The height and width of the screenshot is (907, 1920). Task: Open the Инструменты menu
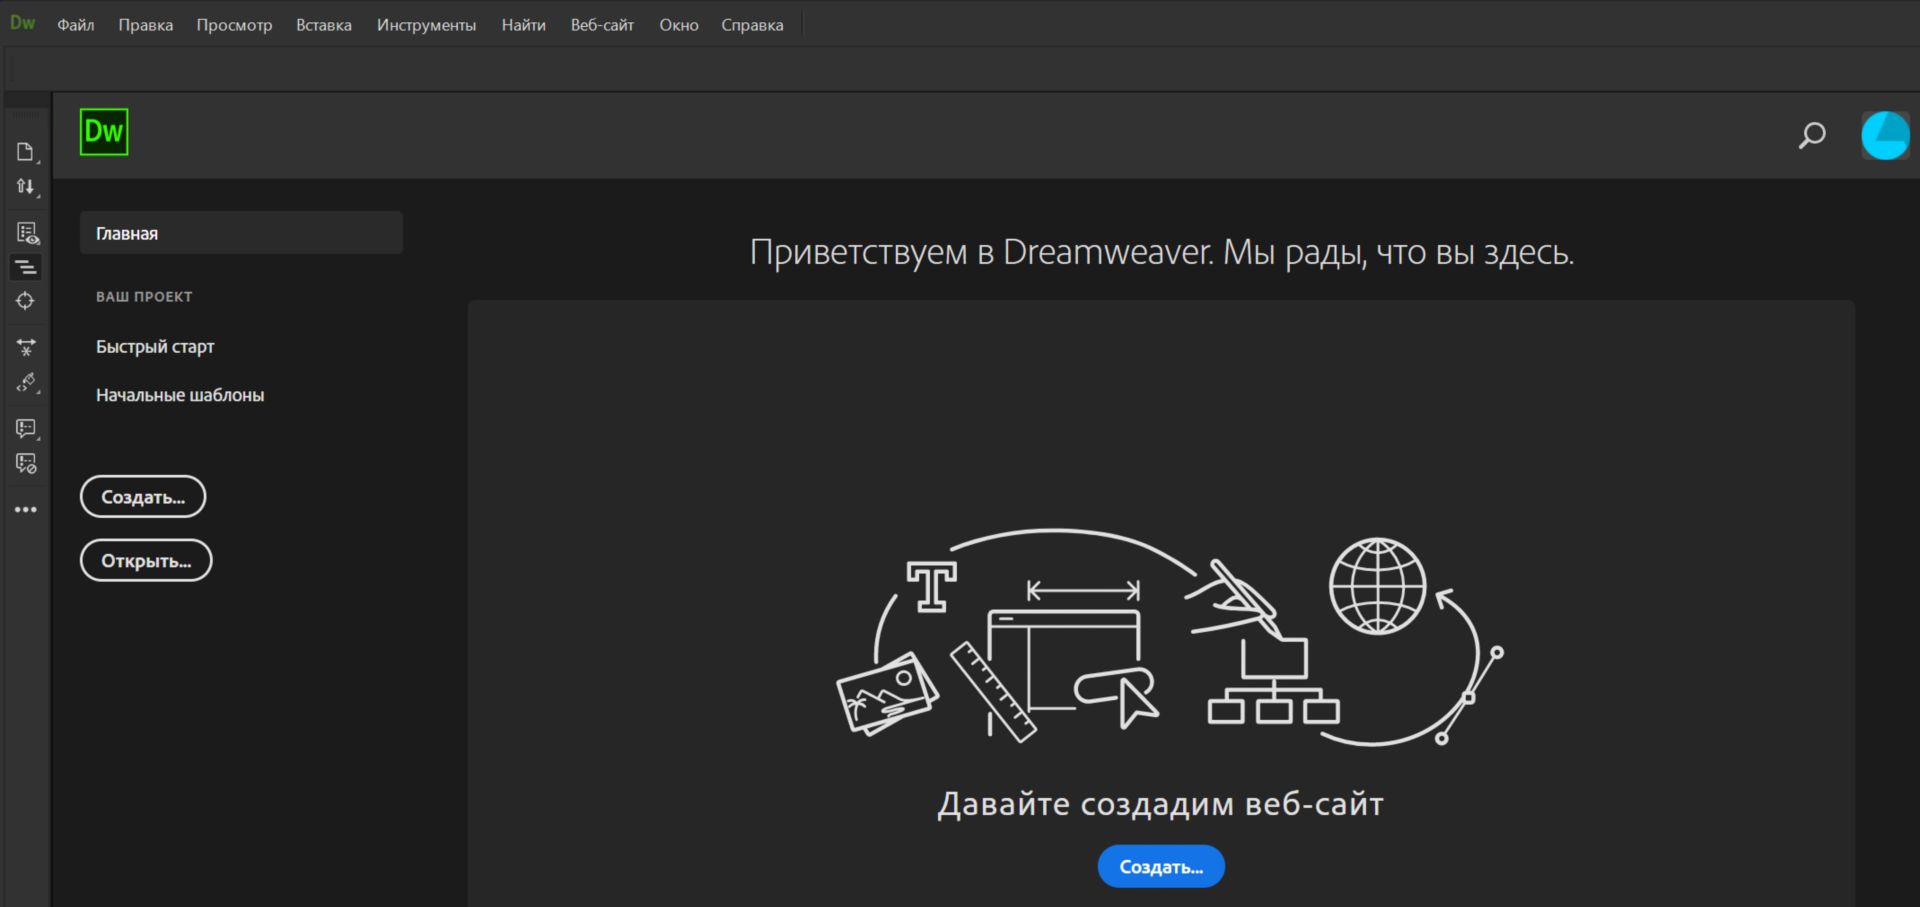coord(427,25)
